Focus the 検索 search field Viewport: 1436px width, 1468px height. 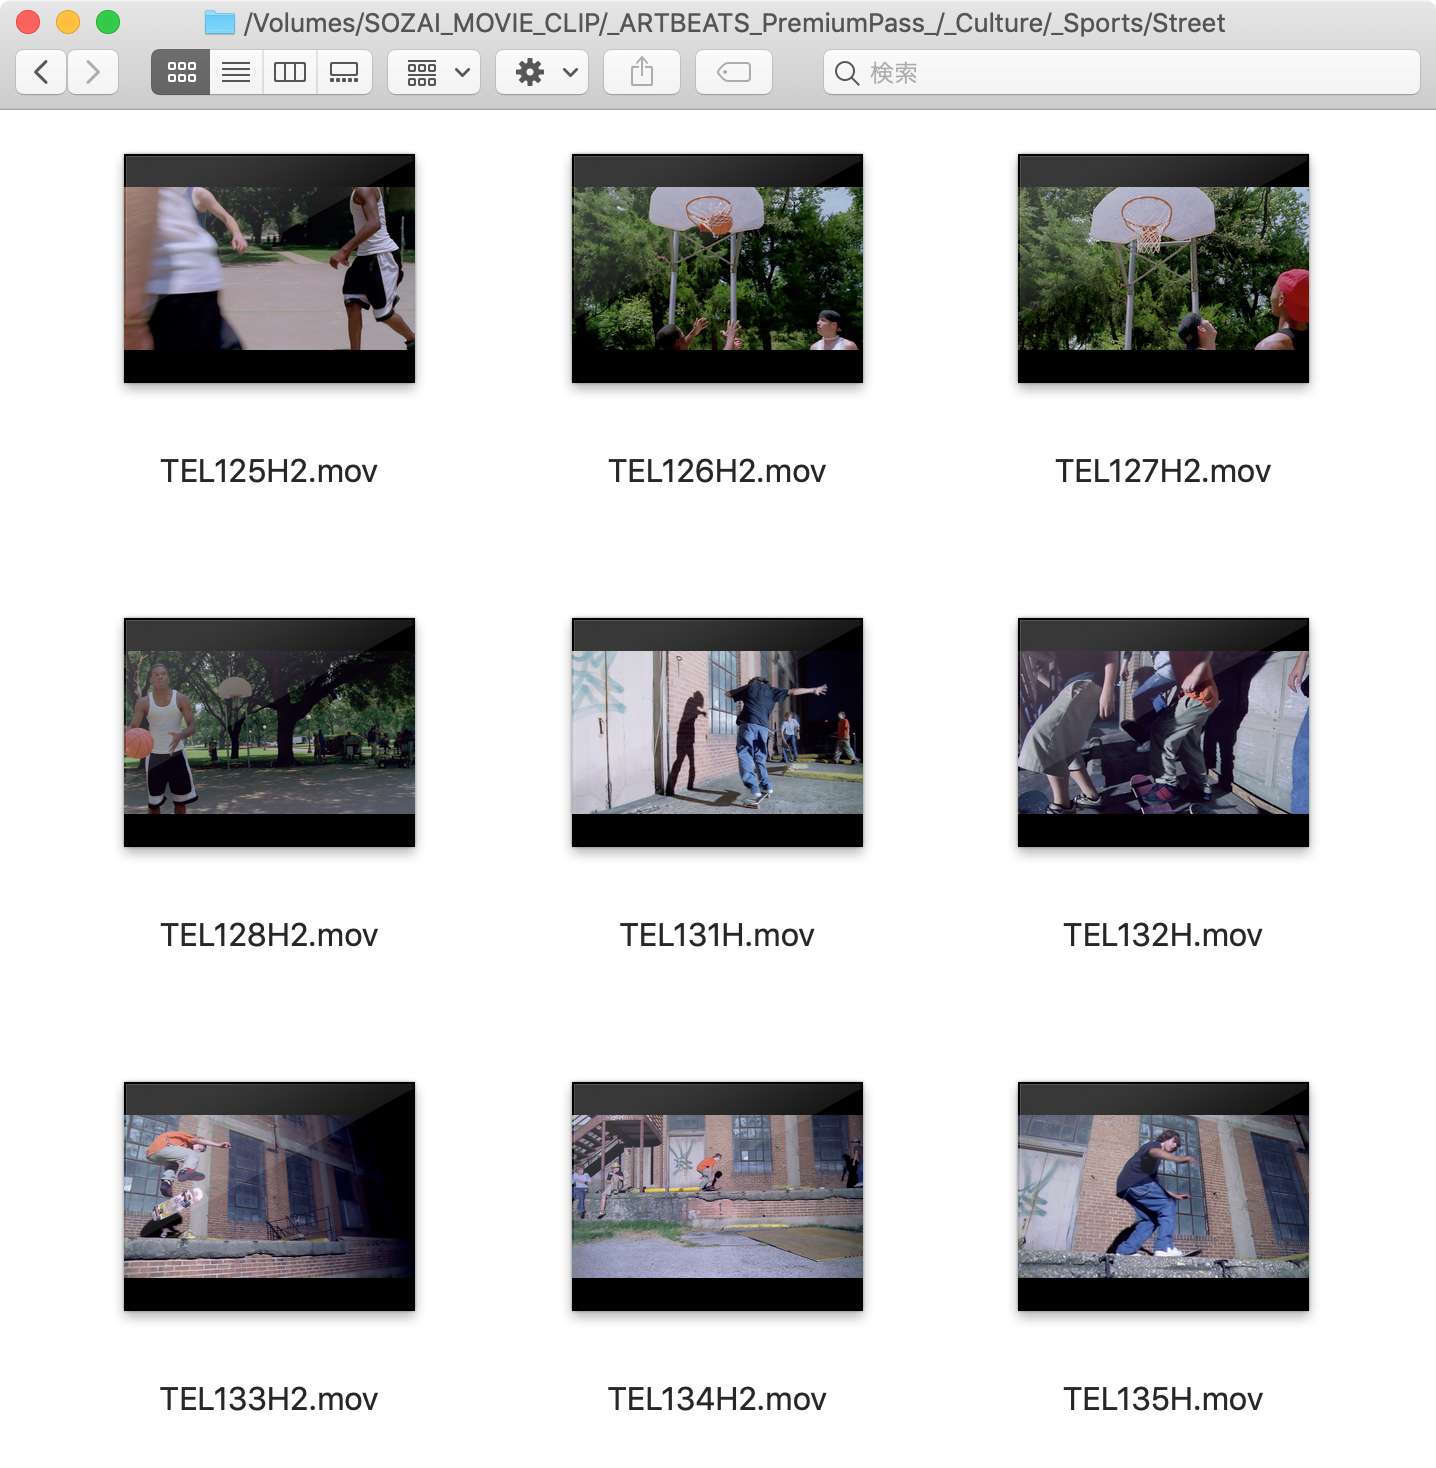(1122, 72)
